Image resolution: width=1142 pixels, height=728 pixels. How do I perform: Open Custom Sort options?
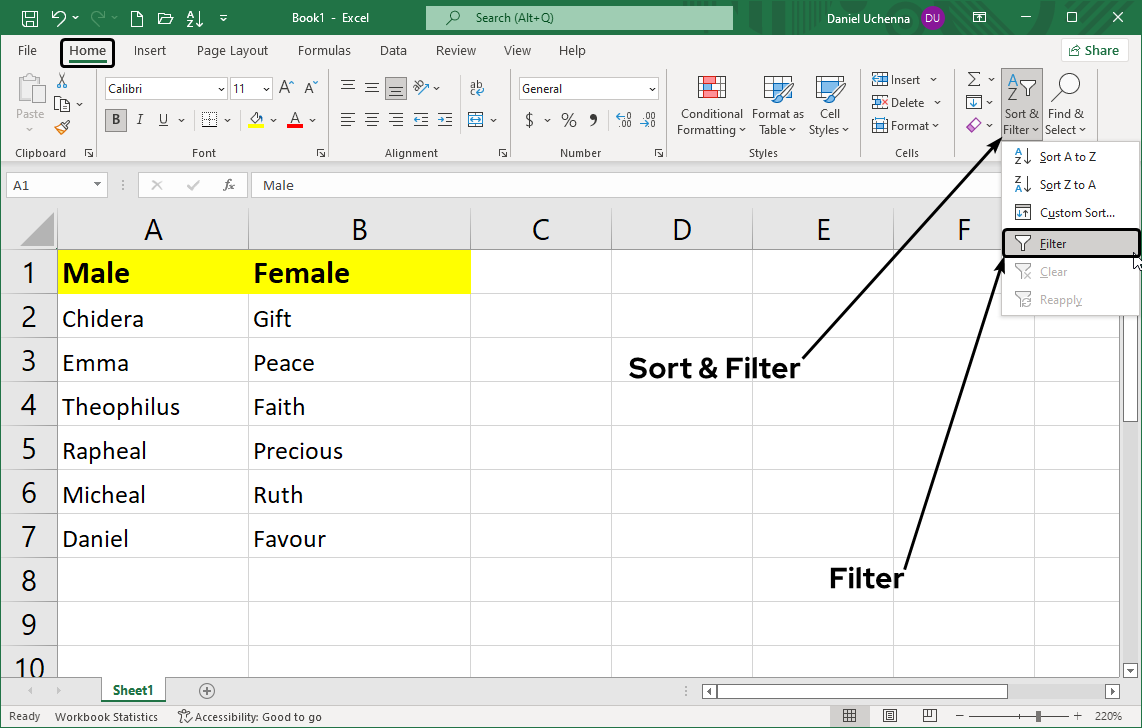click(x=1070, y=212)
